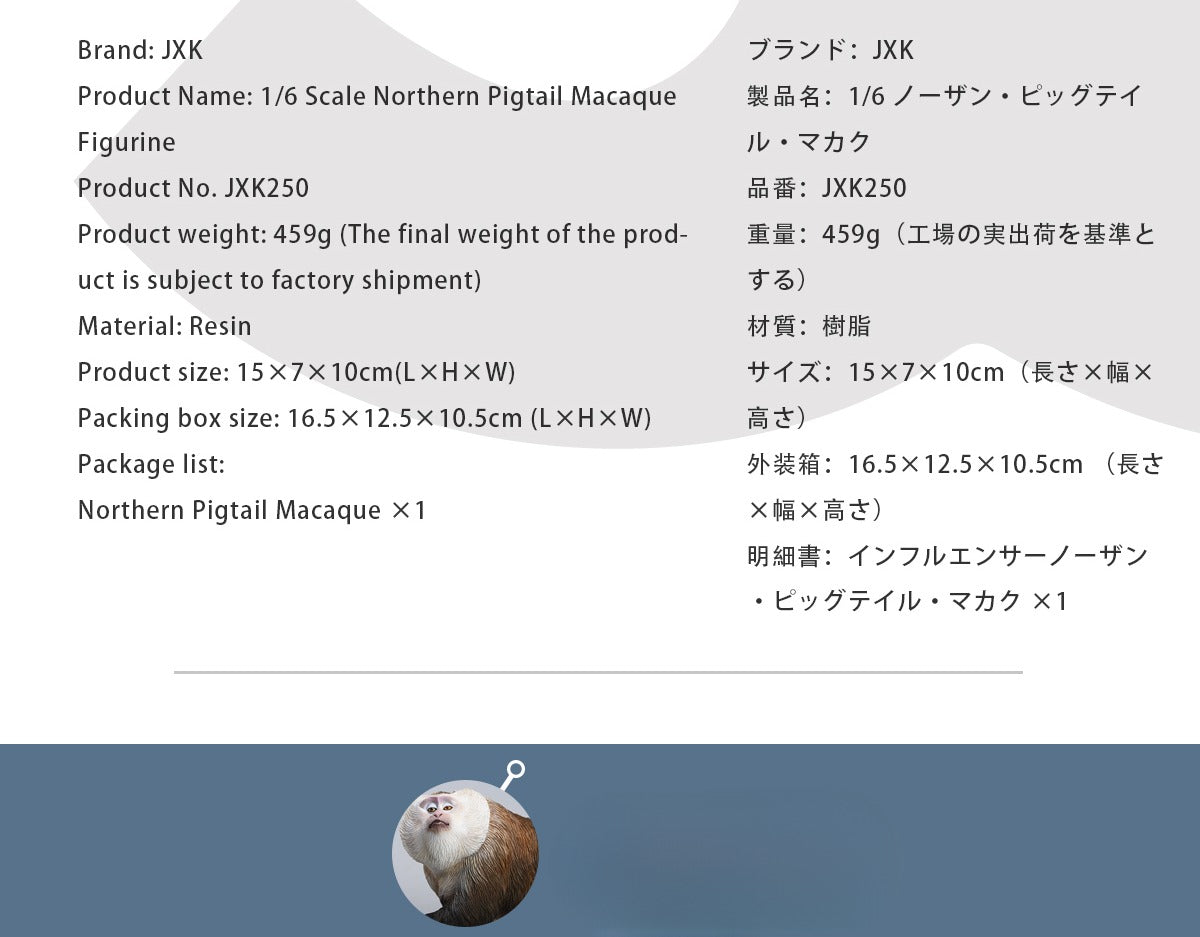Click the Japanese 'ブランド：JXK' text
1200x937 pixels.
point(830,50)
